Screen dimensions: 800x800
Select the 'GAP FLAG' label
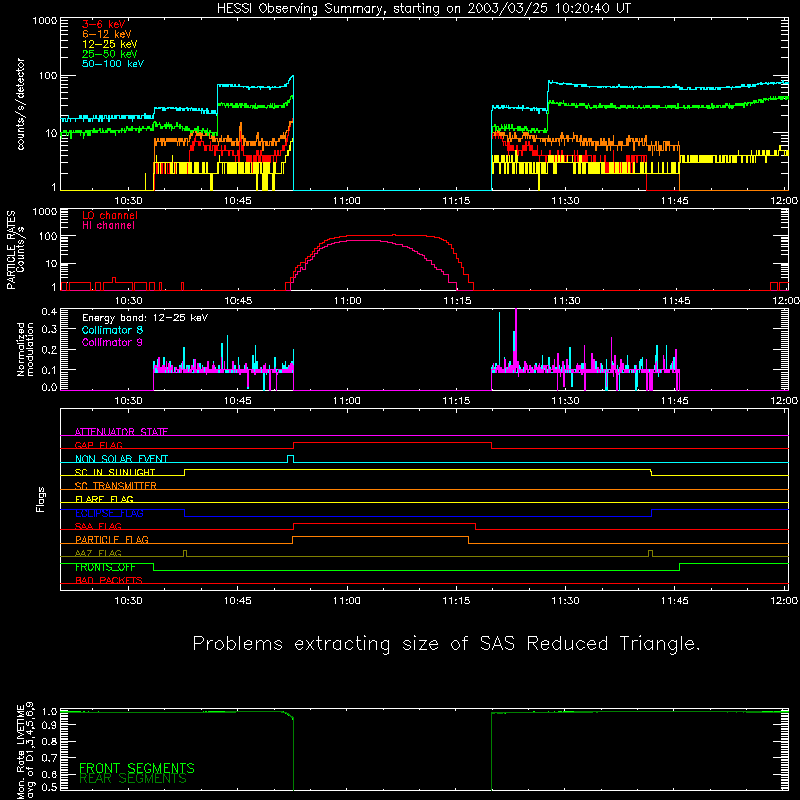coord(98,445)
